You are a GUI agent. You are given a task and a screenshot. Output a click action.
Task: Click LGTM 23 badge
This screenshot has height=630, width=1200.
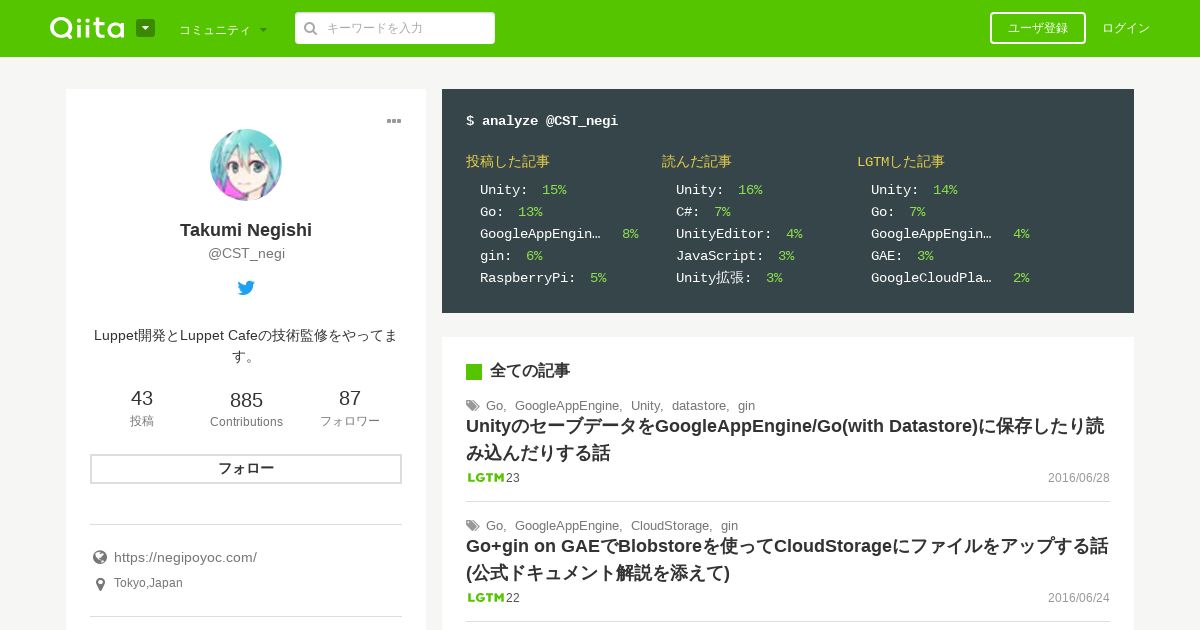coord(494,478)
